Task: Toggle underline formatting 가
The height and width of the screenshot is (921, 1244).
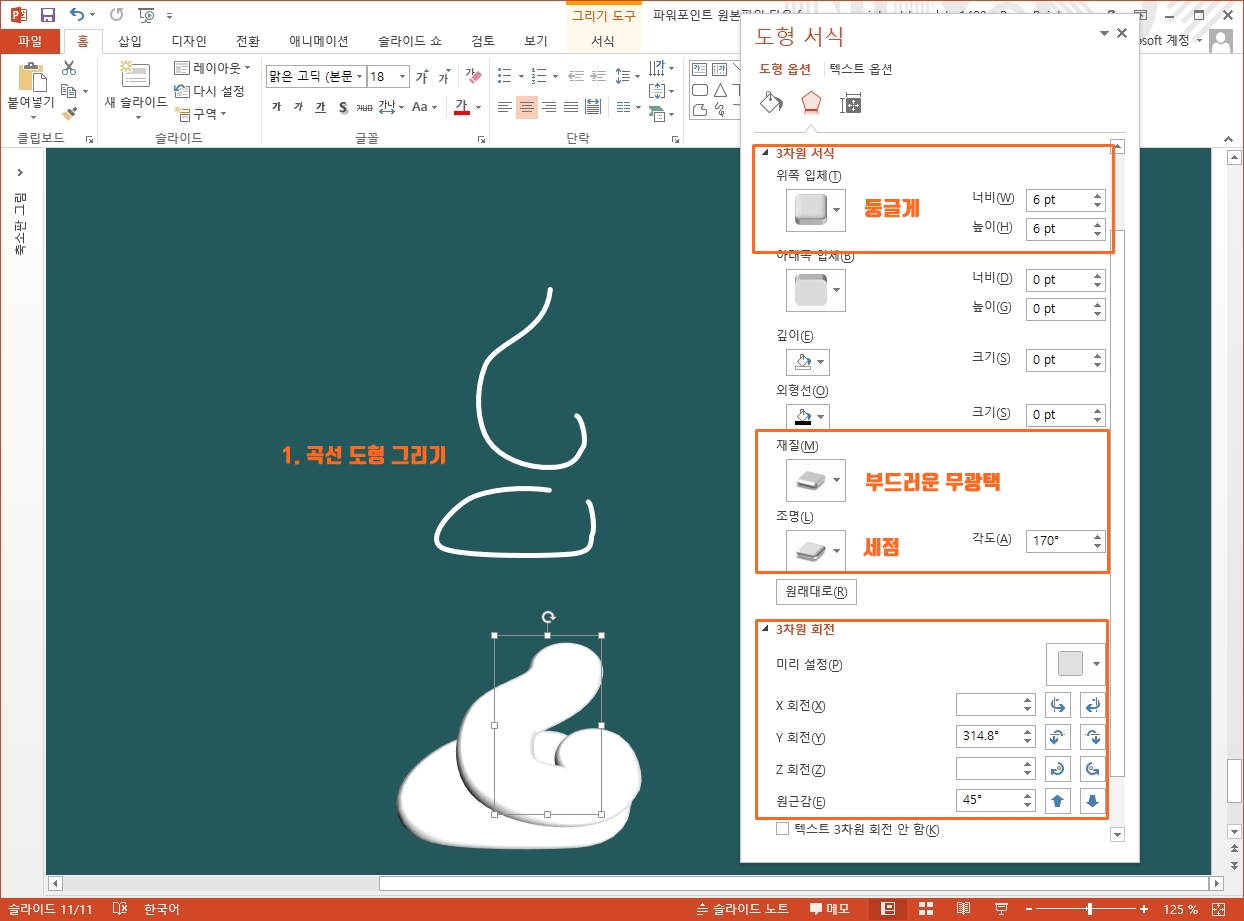Action: coord(321,107)
